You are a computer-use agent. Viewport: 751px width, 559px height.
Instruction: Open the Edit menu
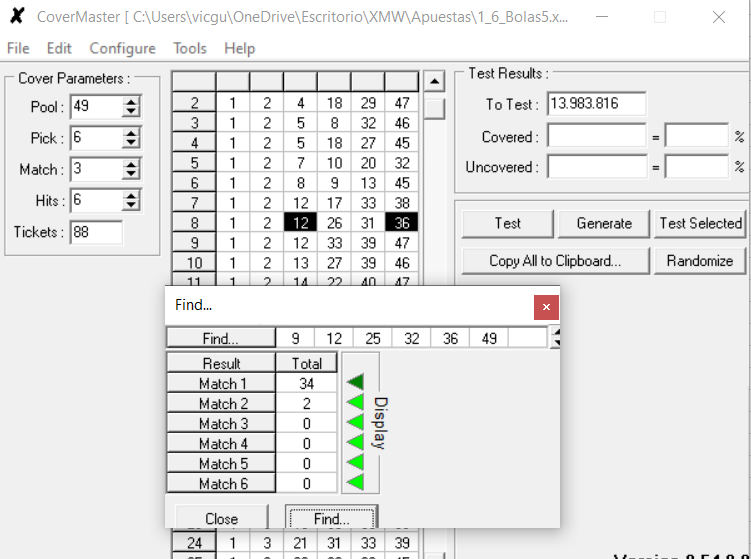coord(59,48)
